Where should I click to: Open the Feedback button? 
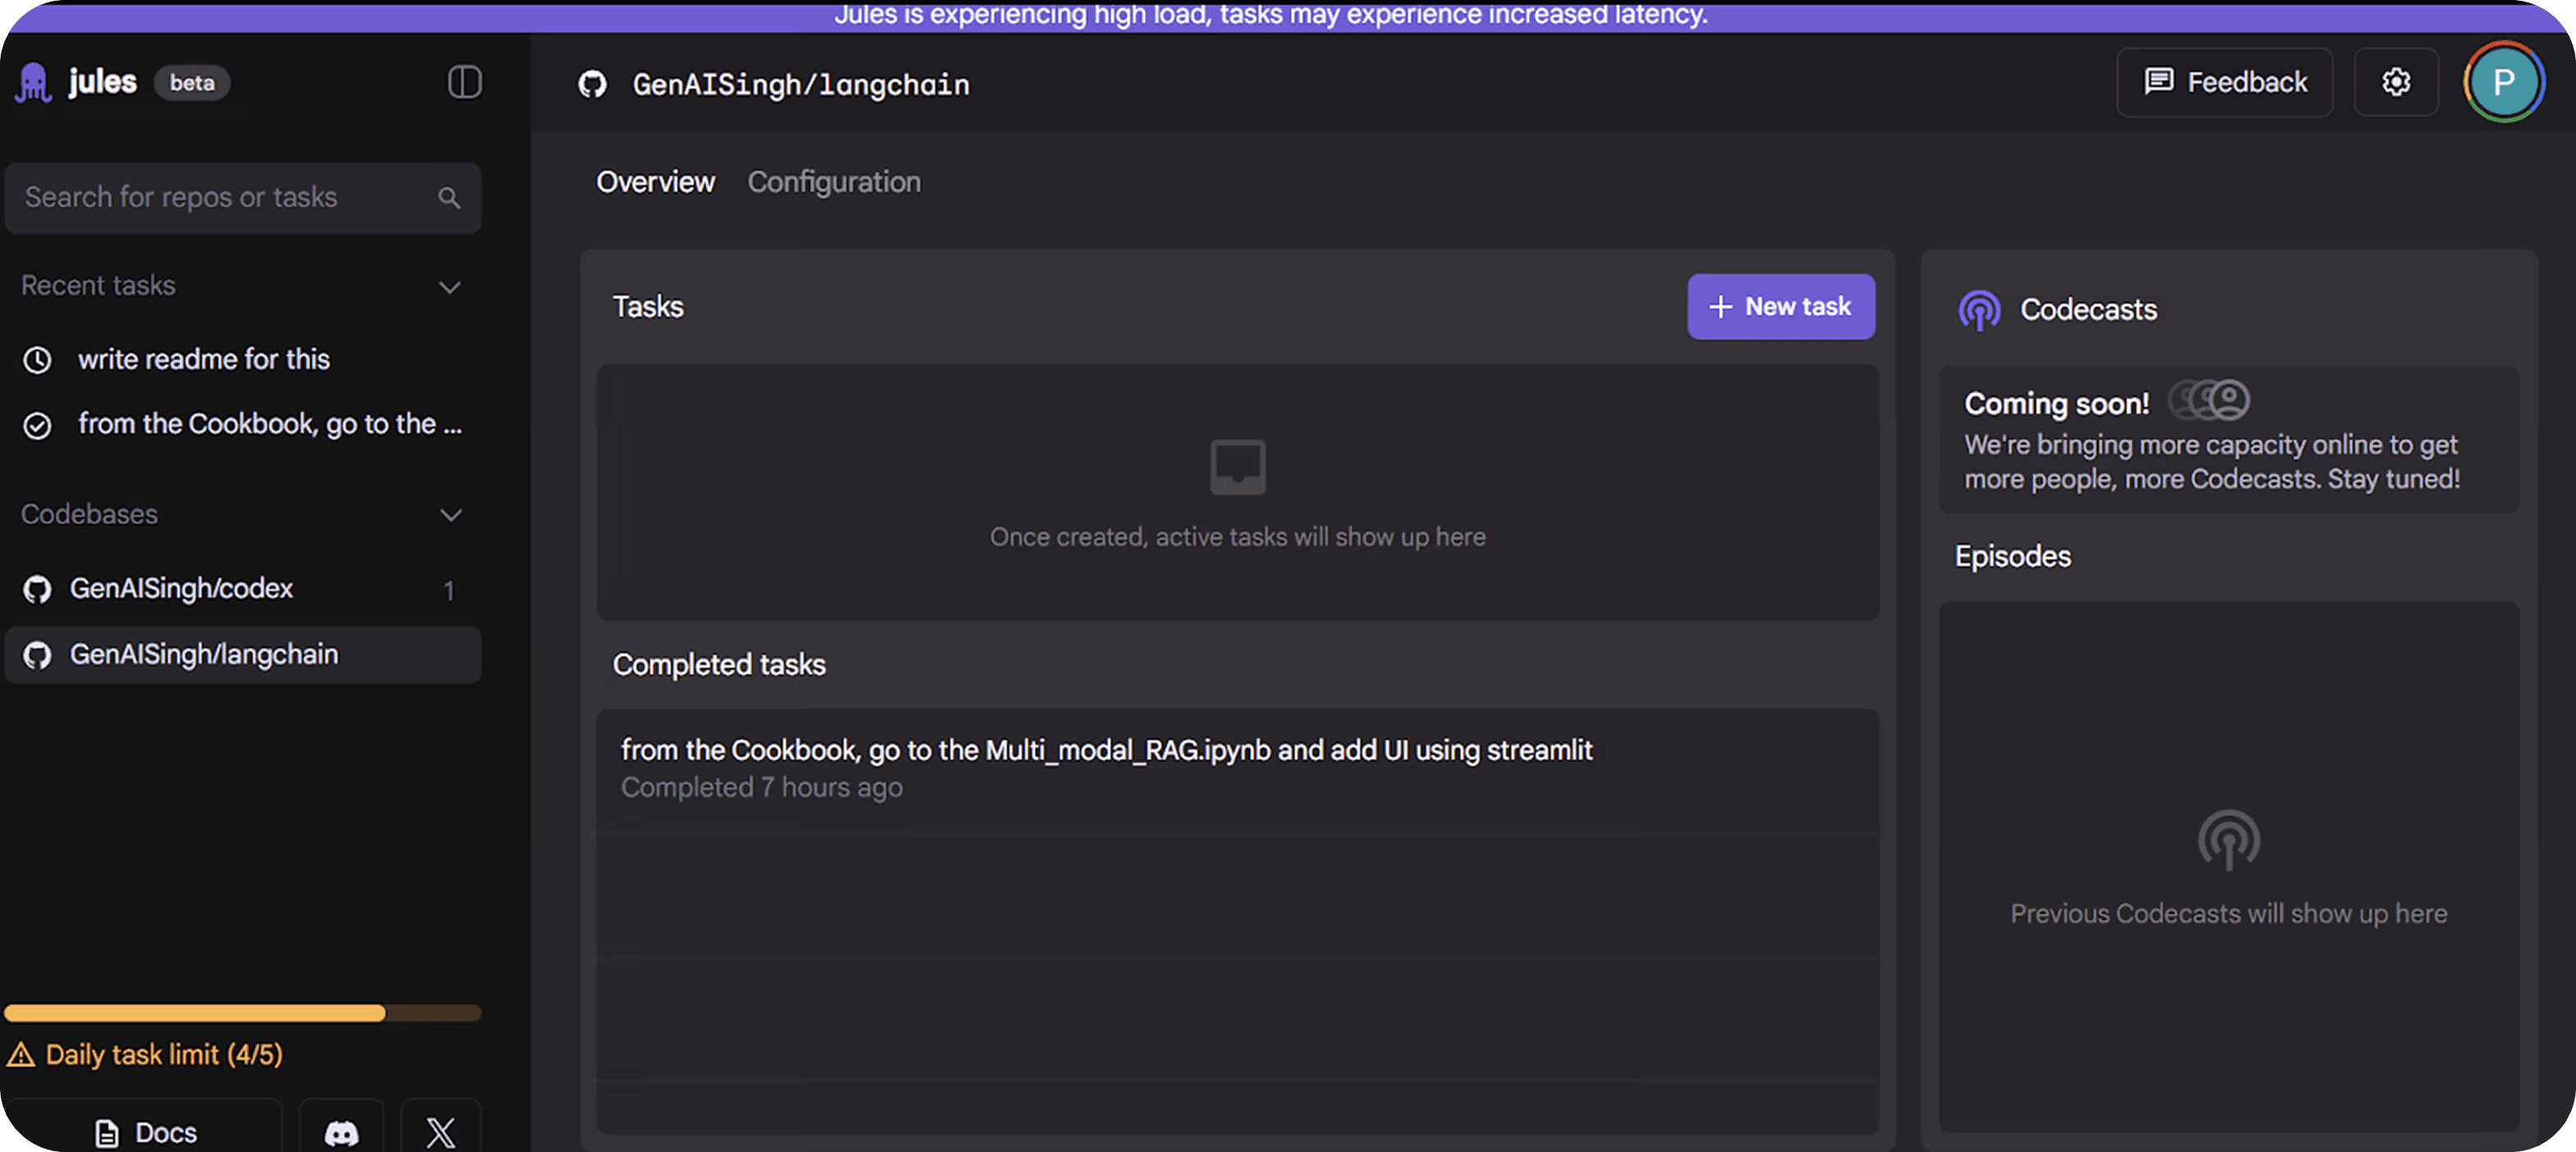[x=2224, y=82]
